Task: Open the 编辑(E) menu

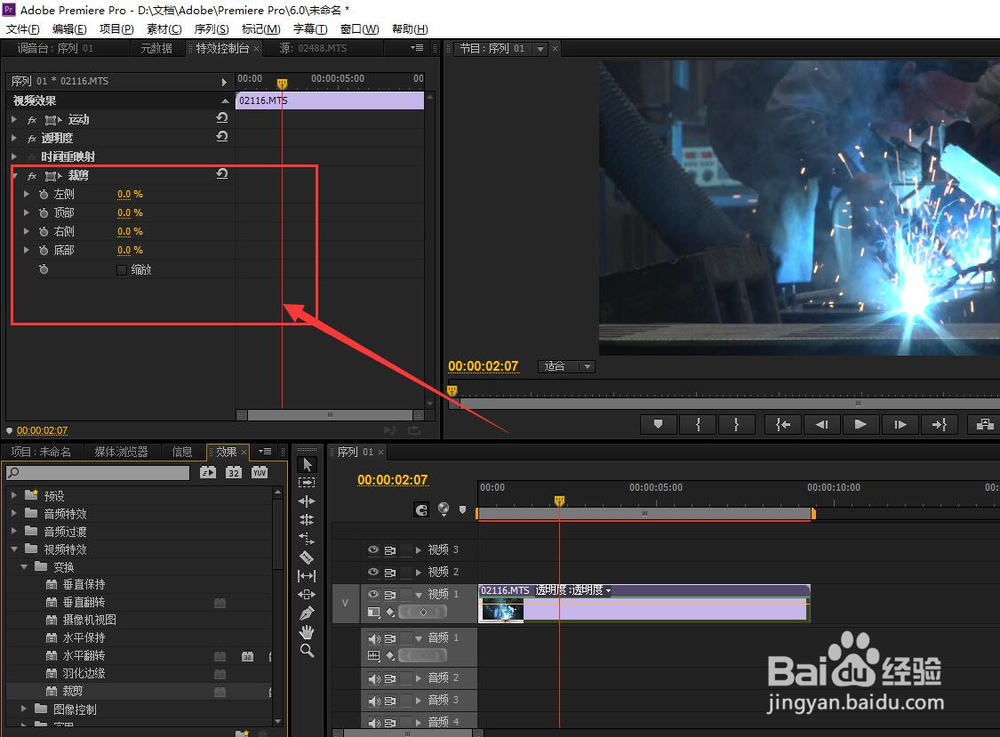Action: click(70, 29)
